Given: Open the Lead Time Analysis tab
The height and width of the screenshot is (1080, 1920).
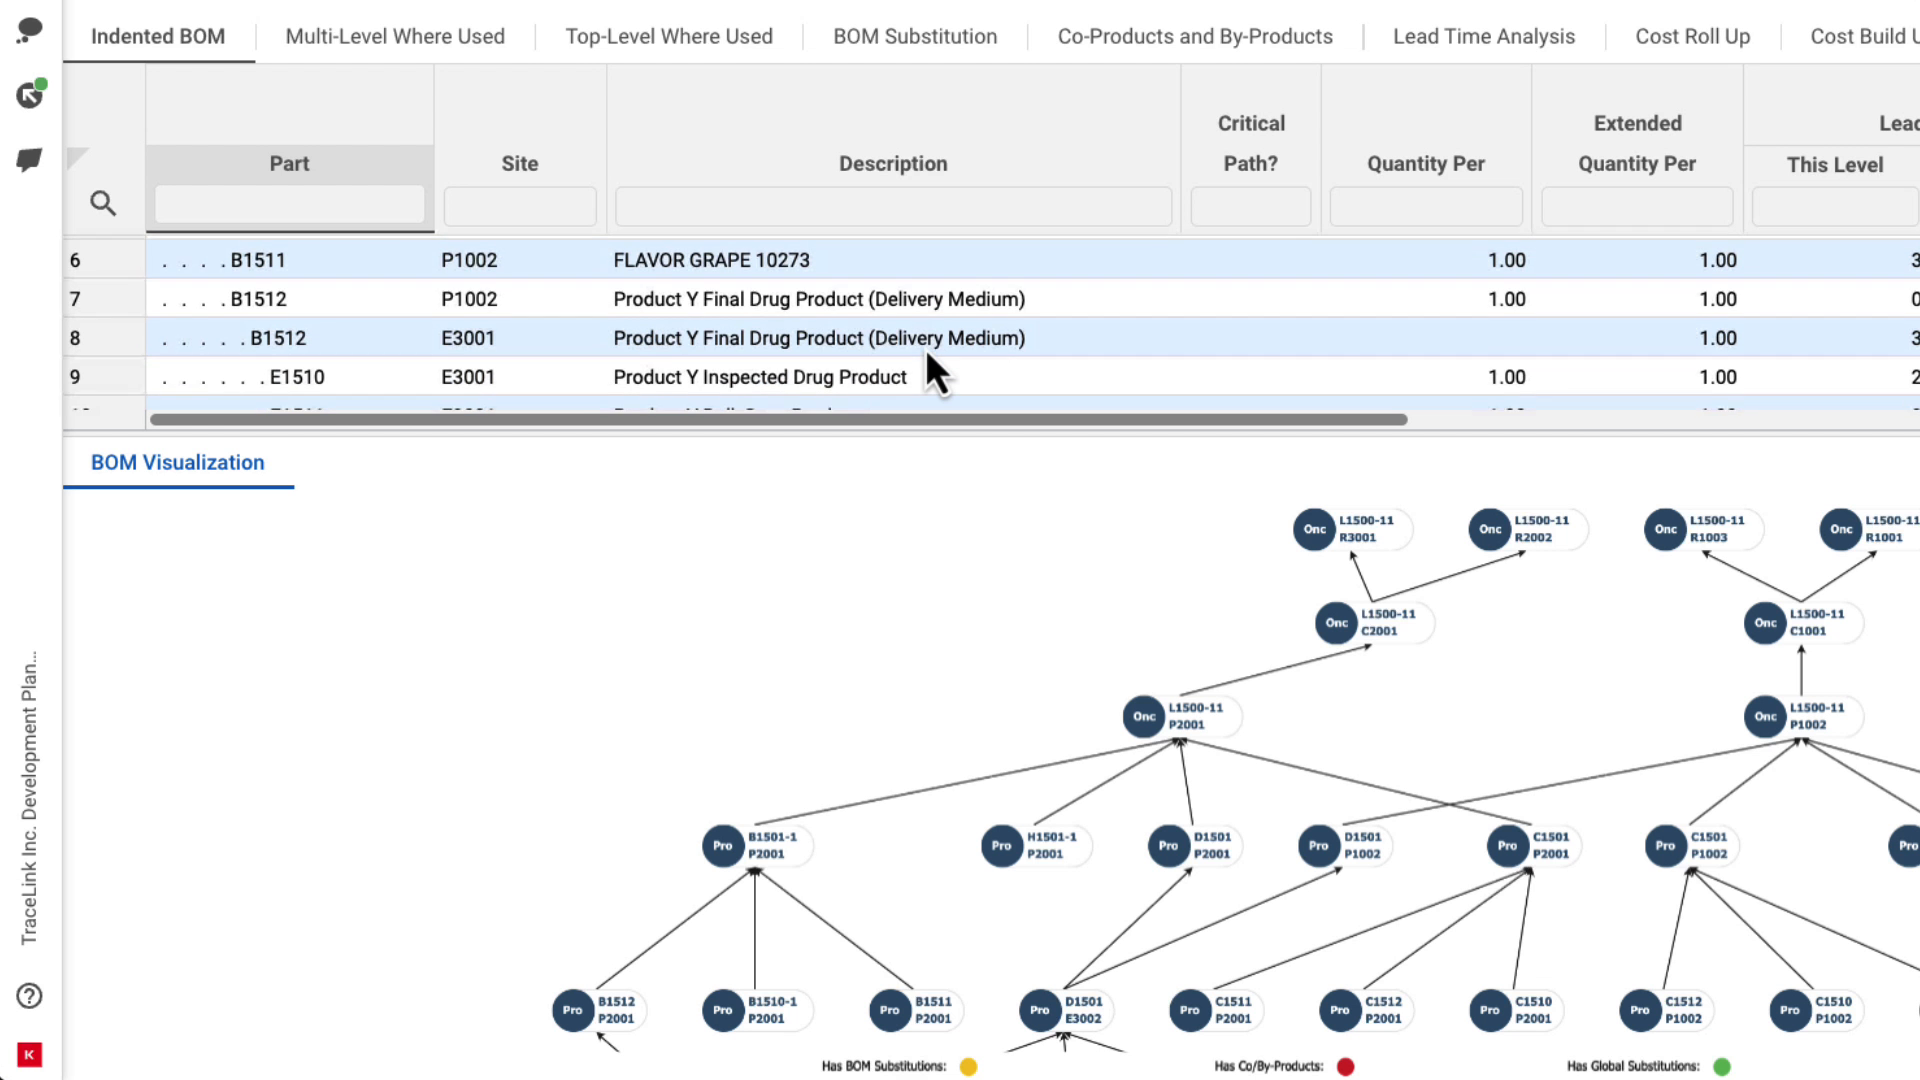Looking at the screenshot, I should coord(1483,36).
